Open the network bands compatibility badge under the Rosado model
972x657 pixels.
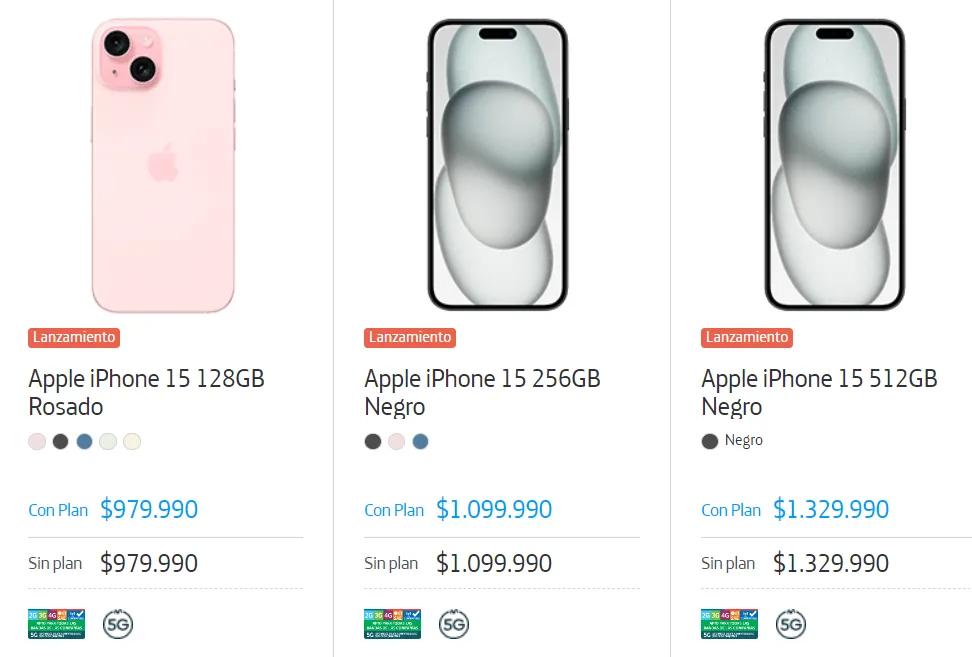pos(57,622)
